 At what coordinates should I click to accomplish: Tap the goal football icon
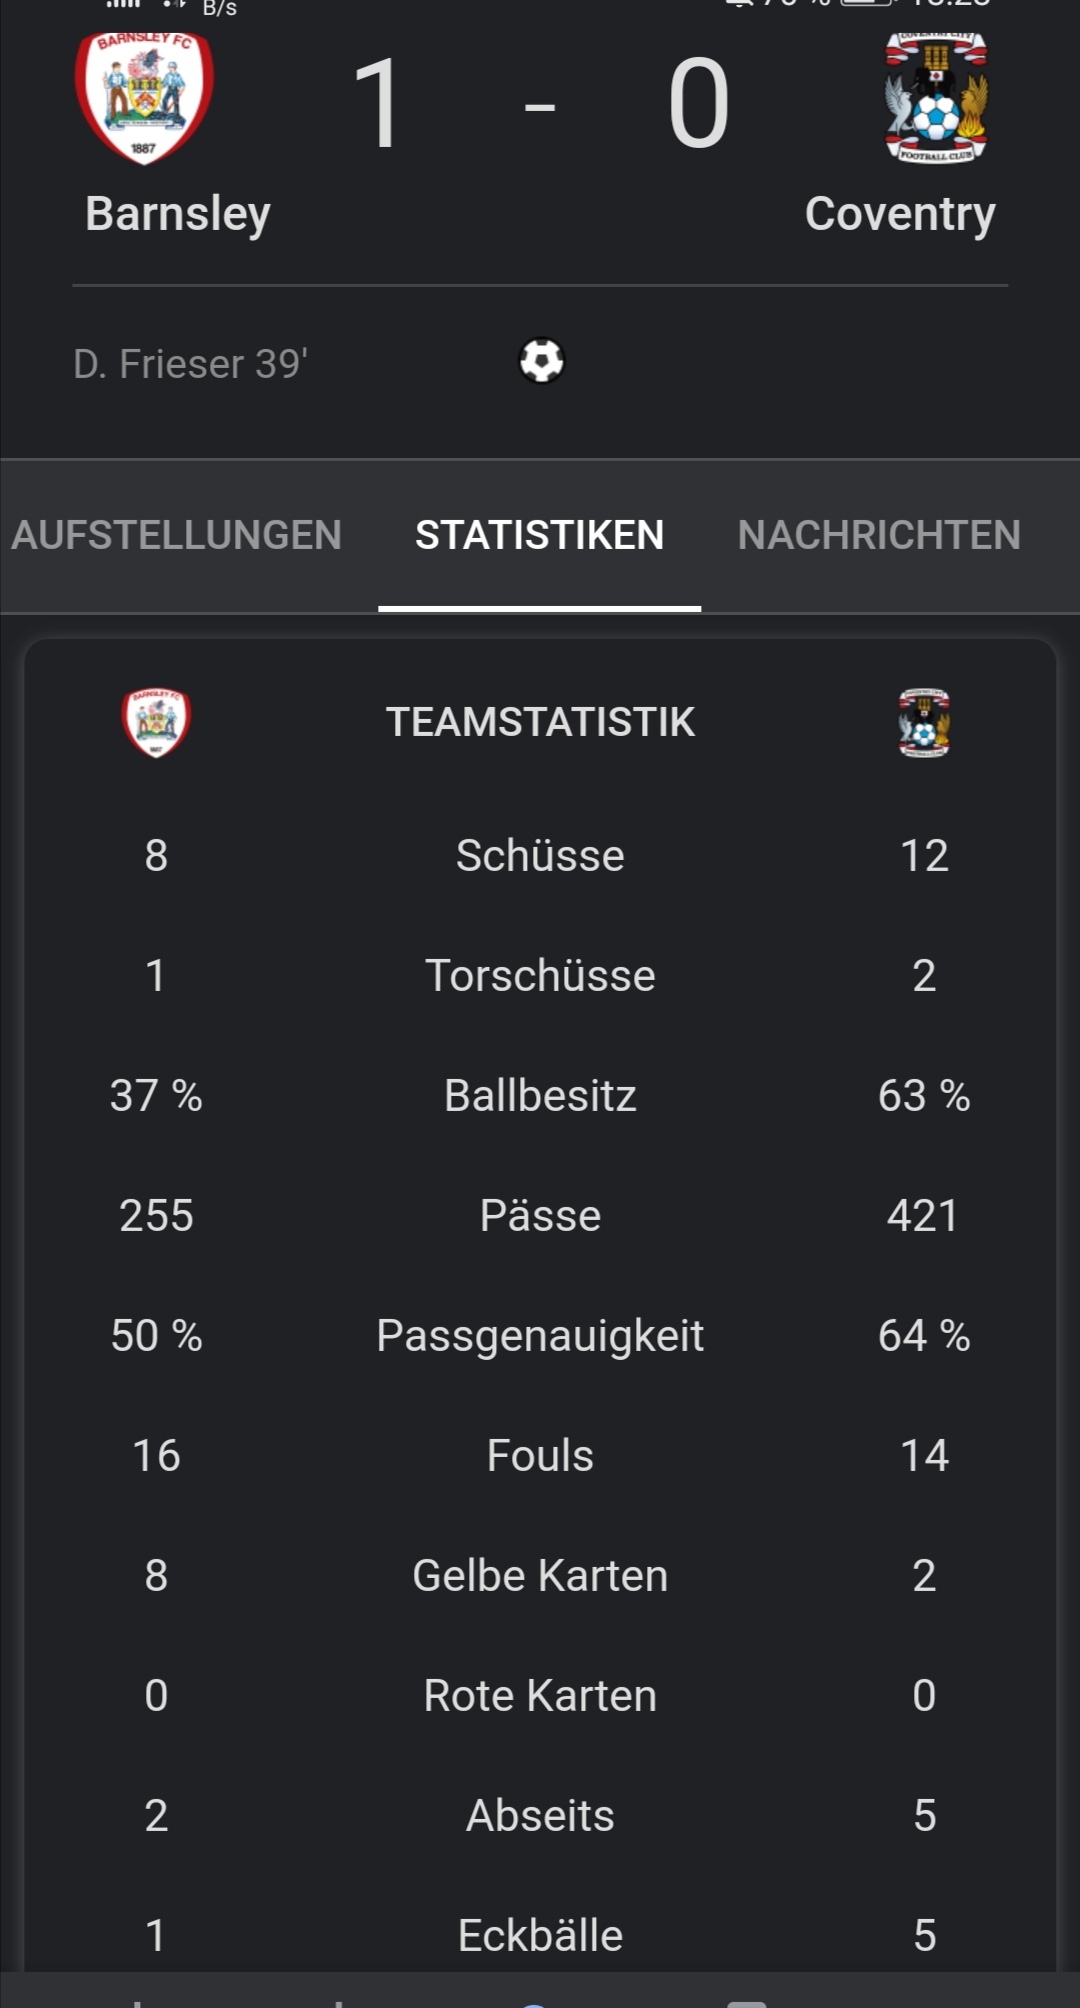541,361
